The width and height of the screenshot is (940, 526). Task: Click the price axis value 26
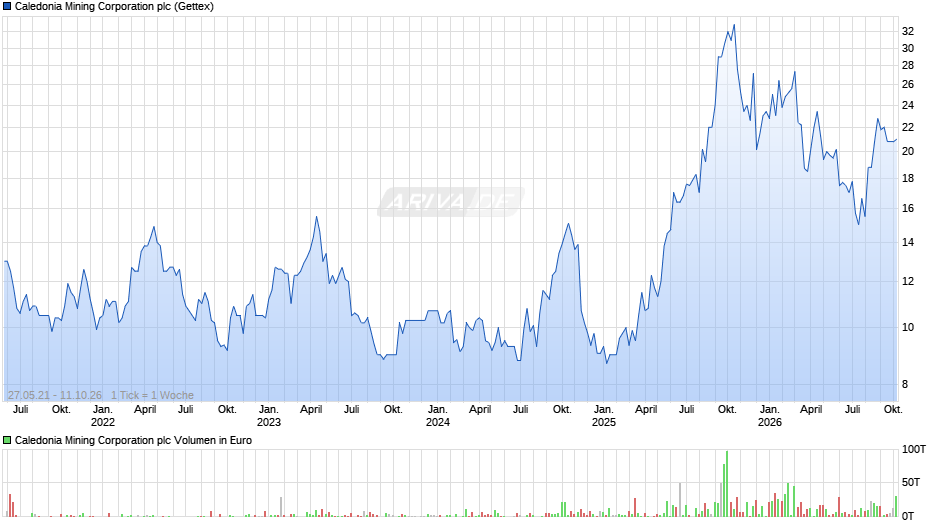908,85
